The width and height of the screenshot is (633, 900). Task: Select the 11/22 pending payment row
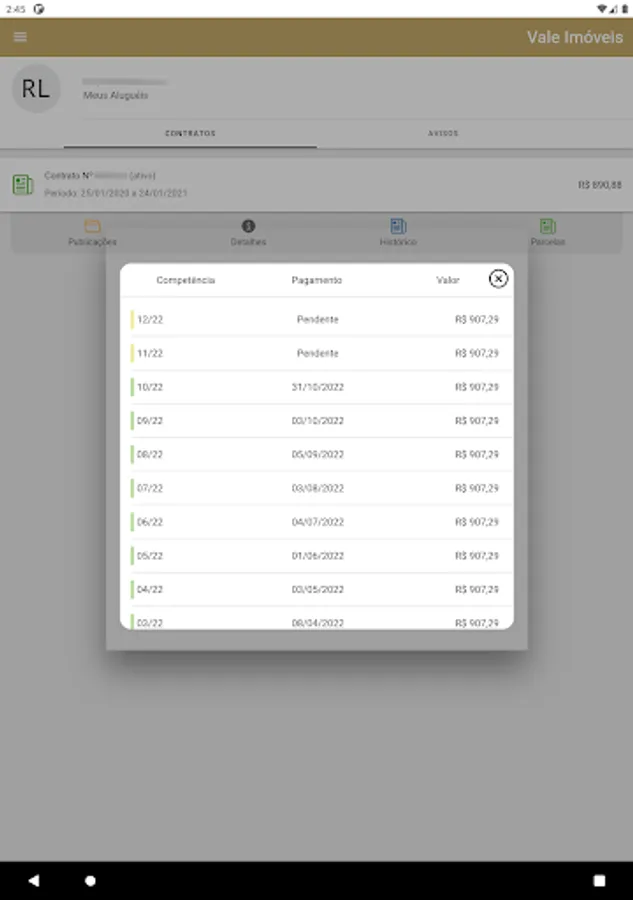coord(317,354)
